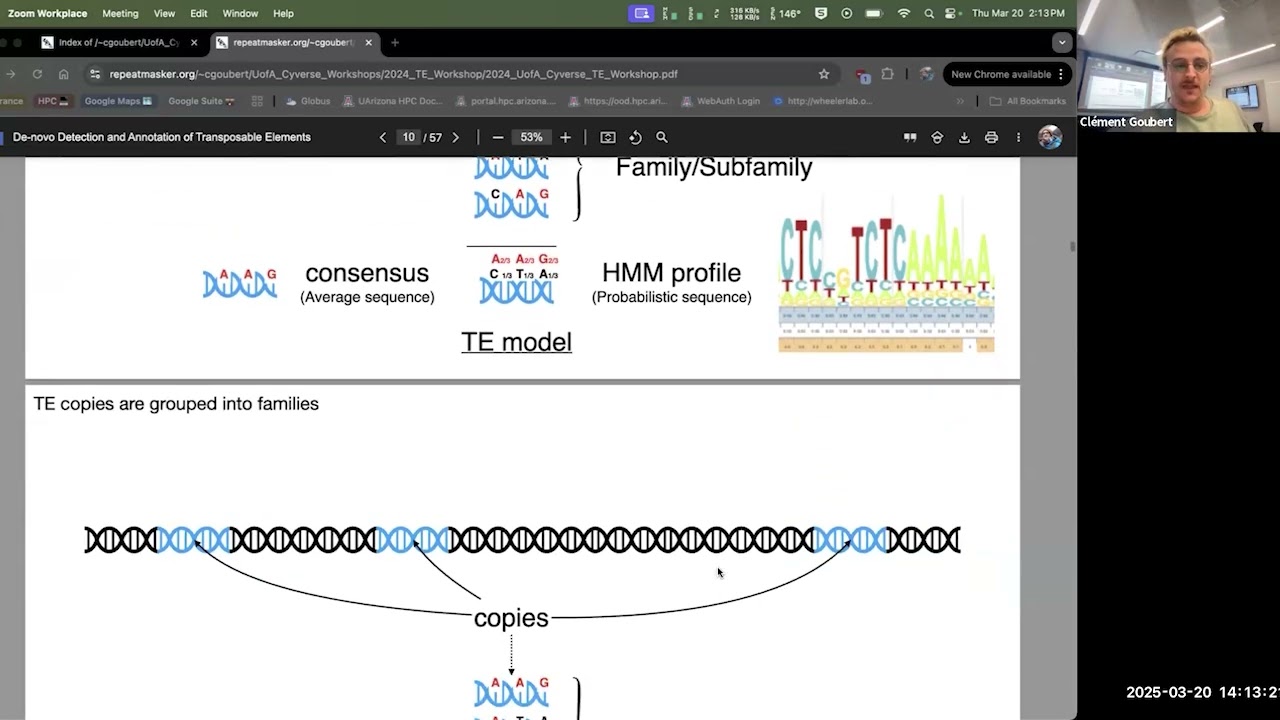Open the Edit menu

tap(199, 13)
